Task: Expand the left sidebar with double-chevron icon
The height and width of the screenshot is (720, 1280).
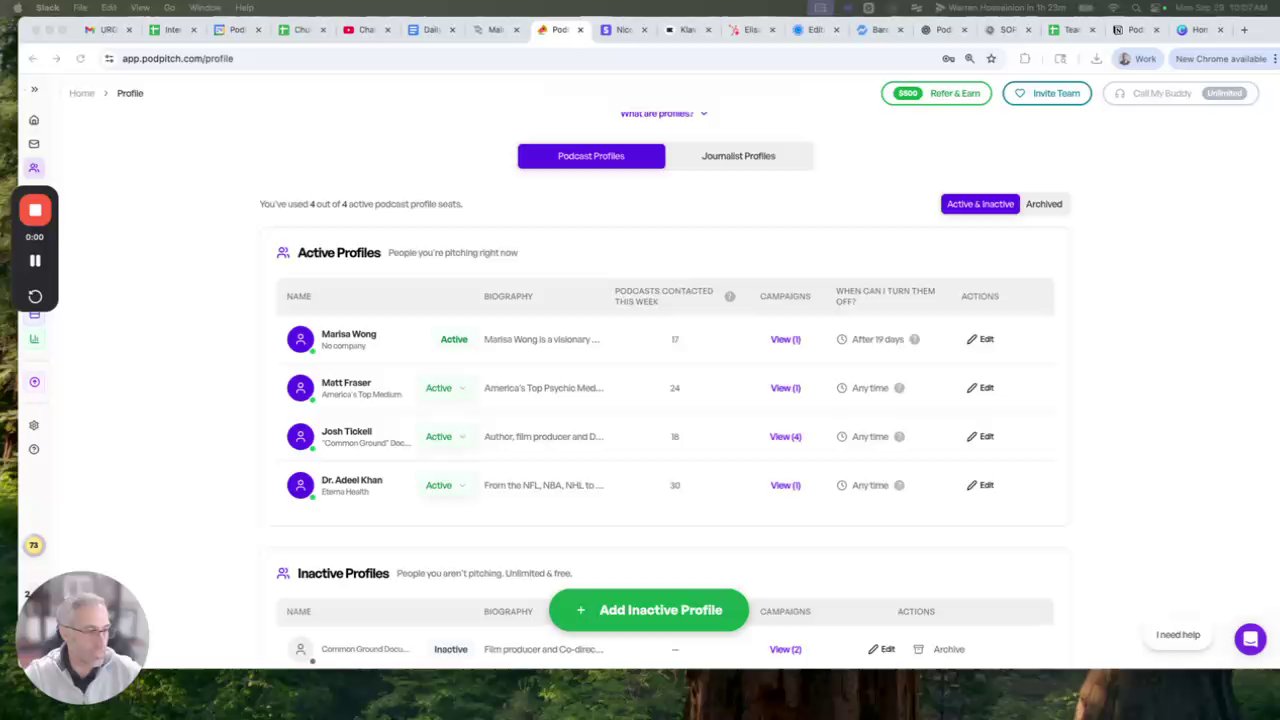Action: pyautogui.click(x=34, y=89)
